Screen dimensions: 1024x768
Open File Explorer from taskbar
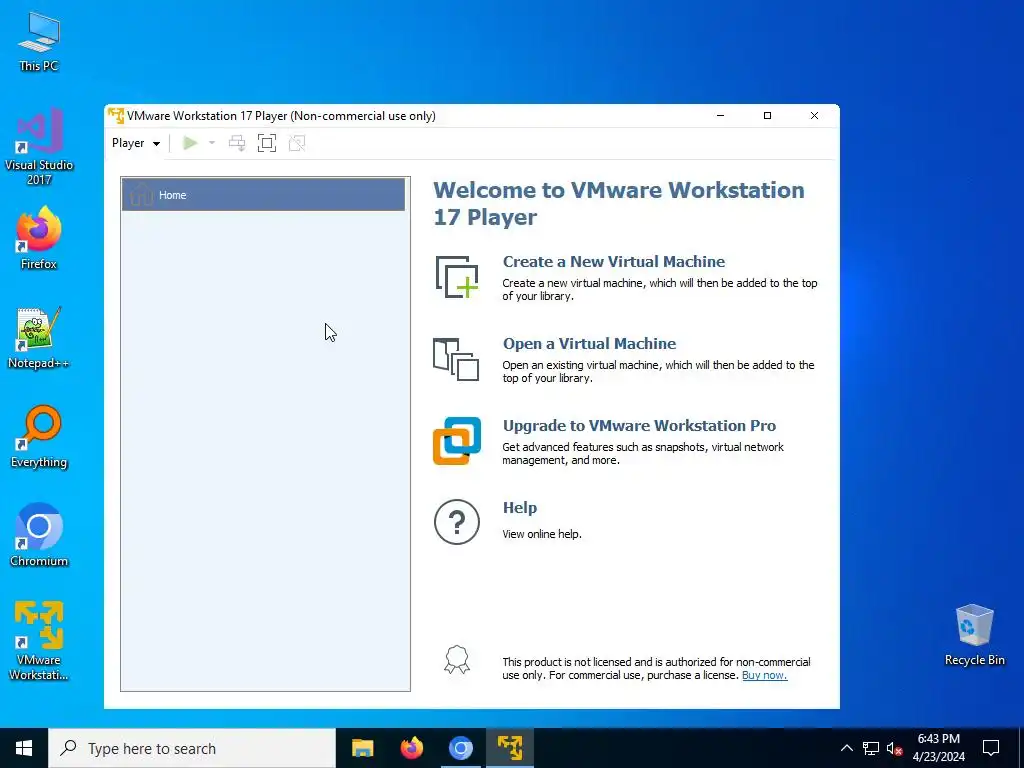tap(362, 748)
